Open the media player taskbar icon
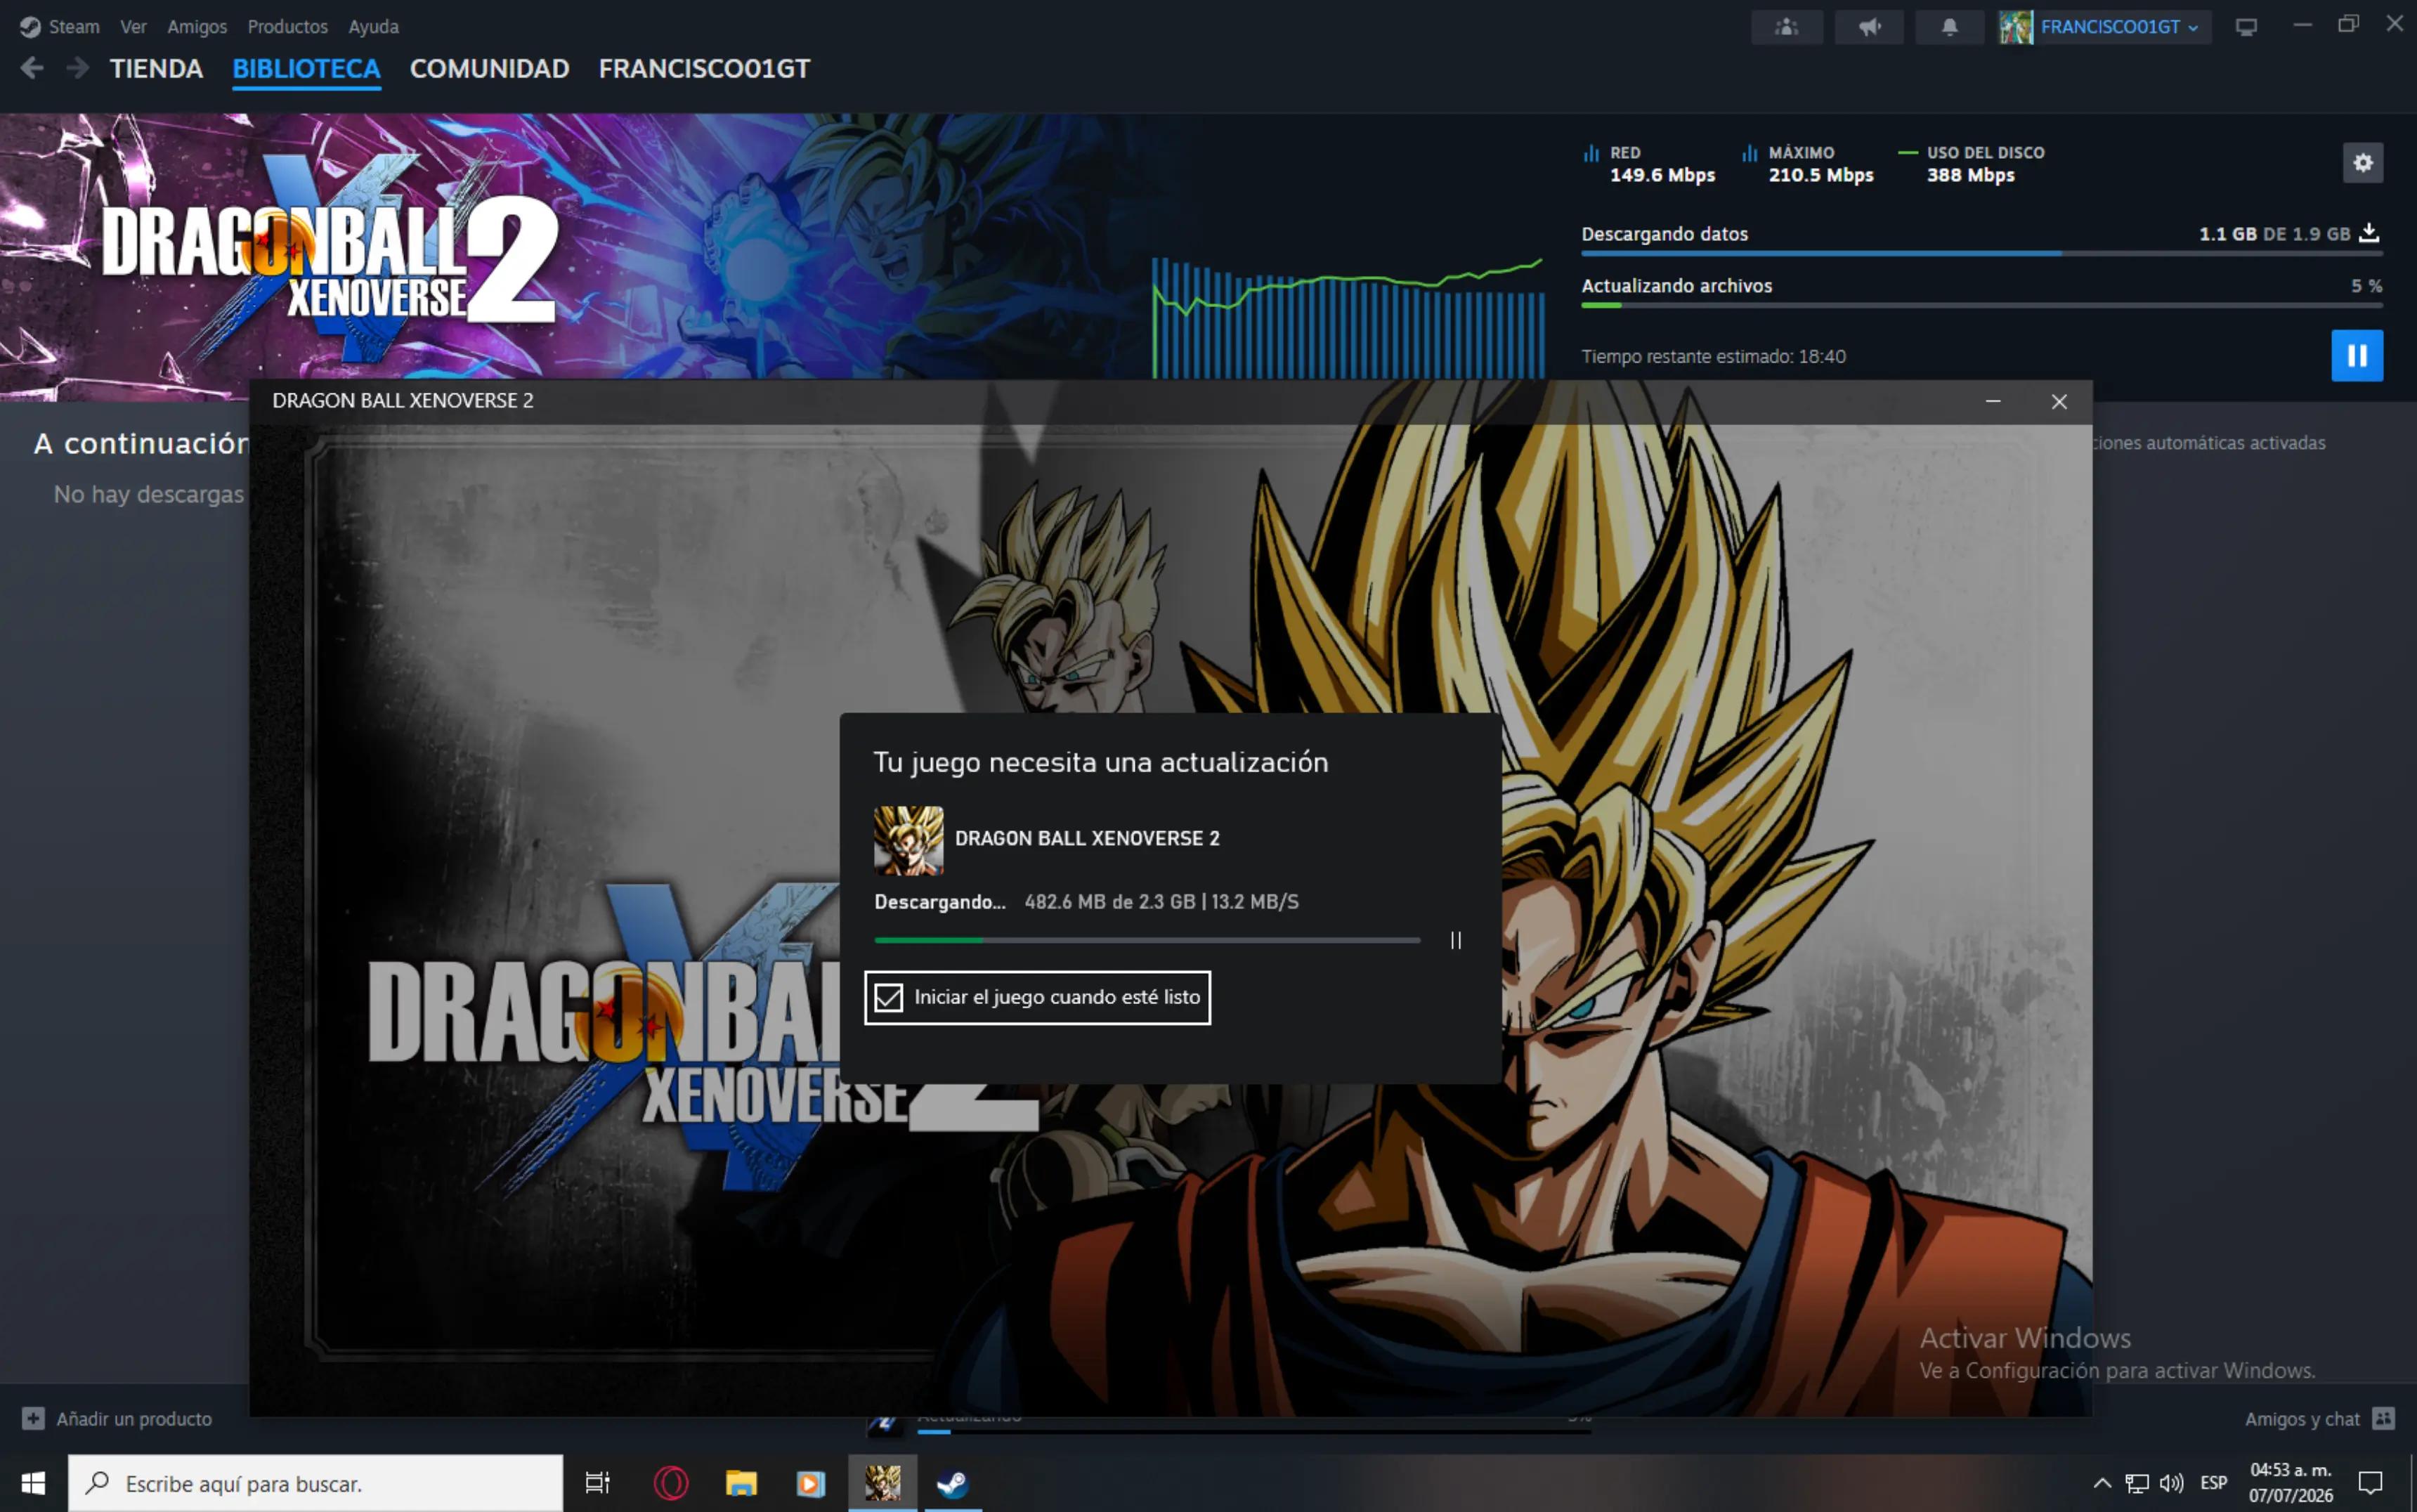Screen dimensions: 2417x1512 tap(810, 1483)
